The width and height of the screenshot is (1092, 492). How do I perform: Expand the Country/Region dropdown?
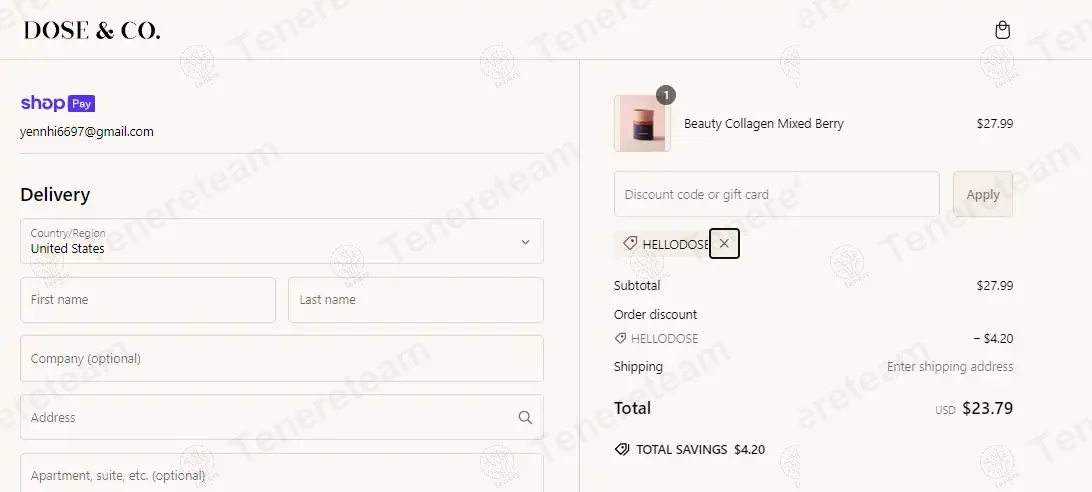[x=281, y=241]
